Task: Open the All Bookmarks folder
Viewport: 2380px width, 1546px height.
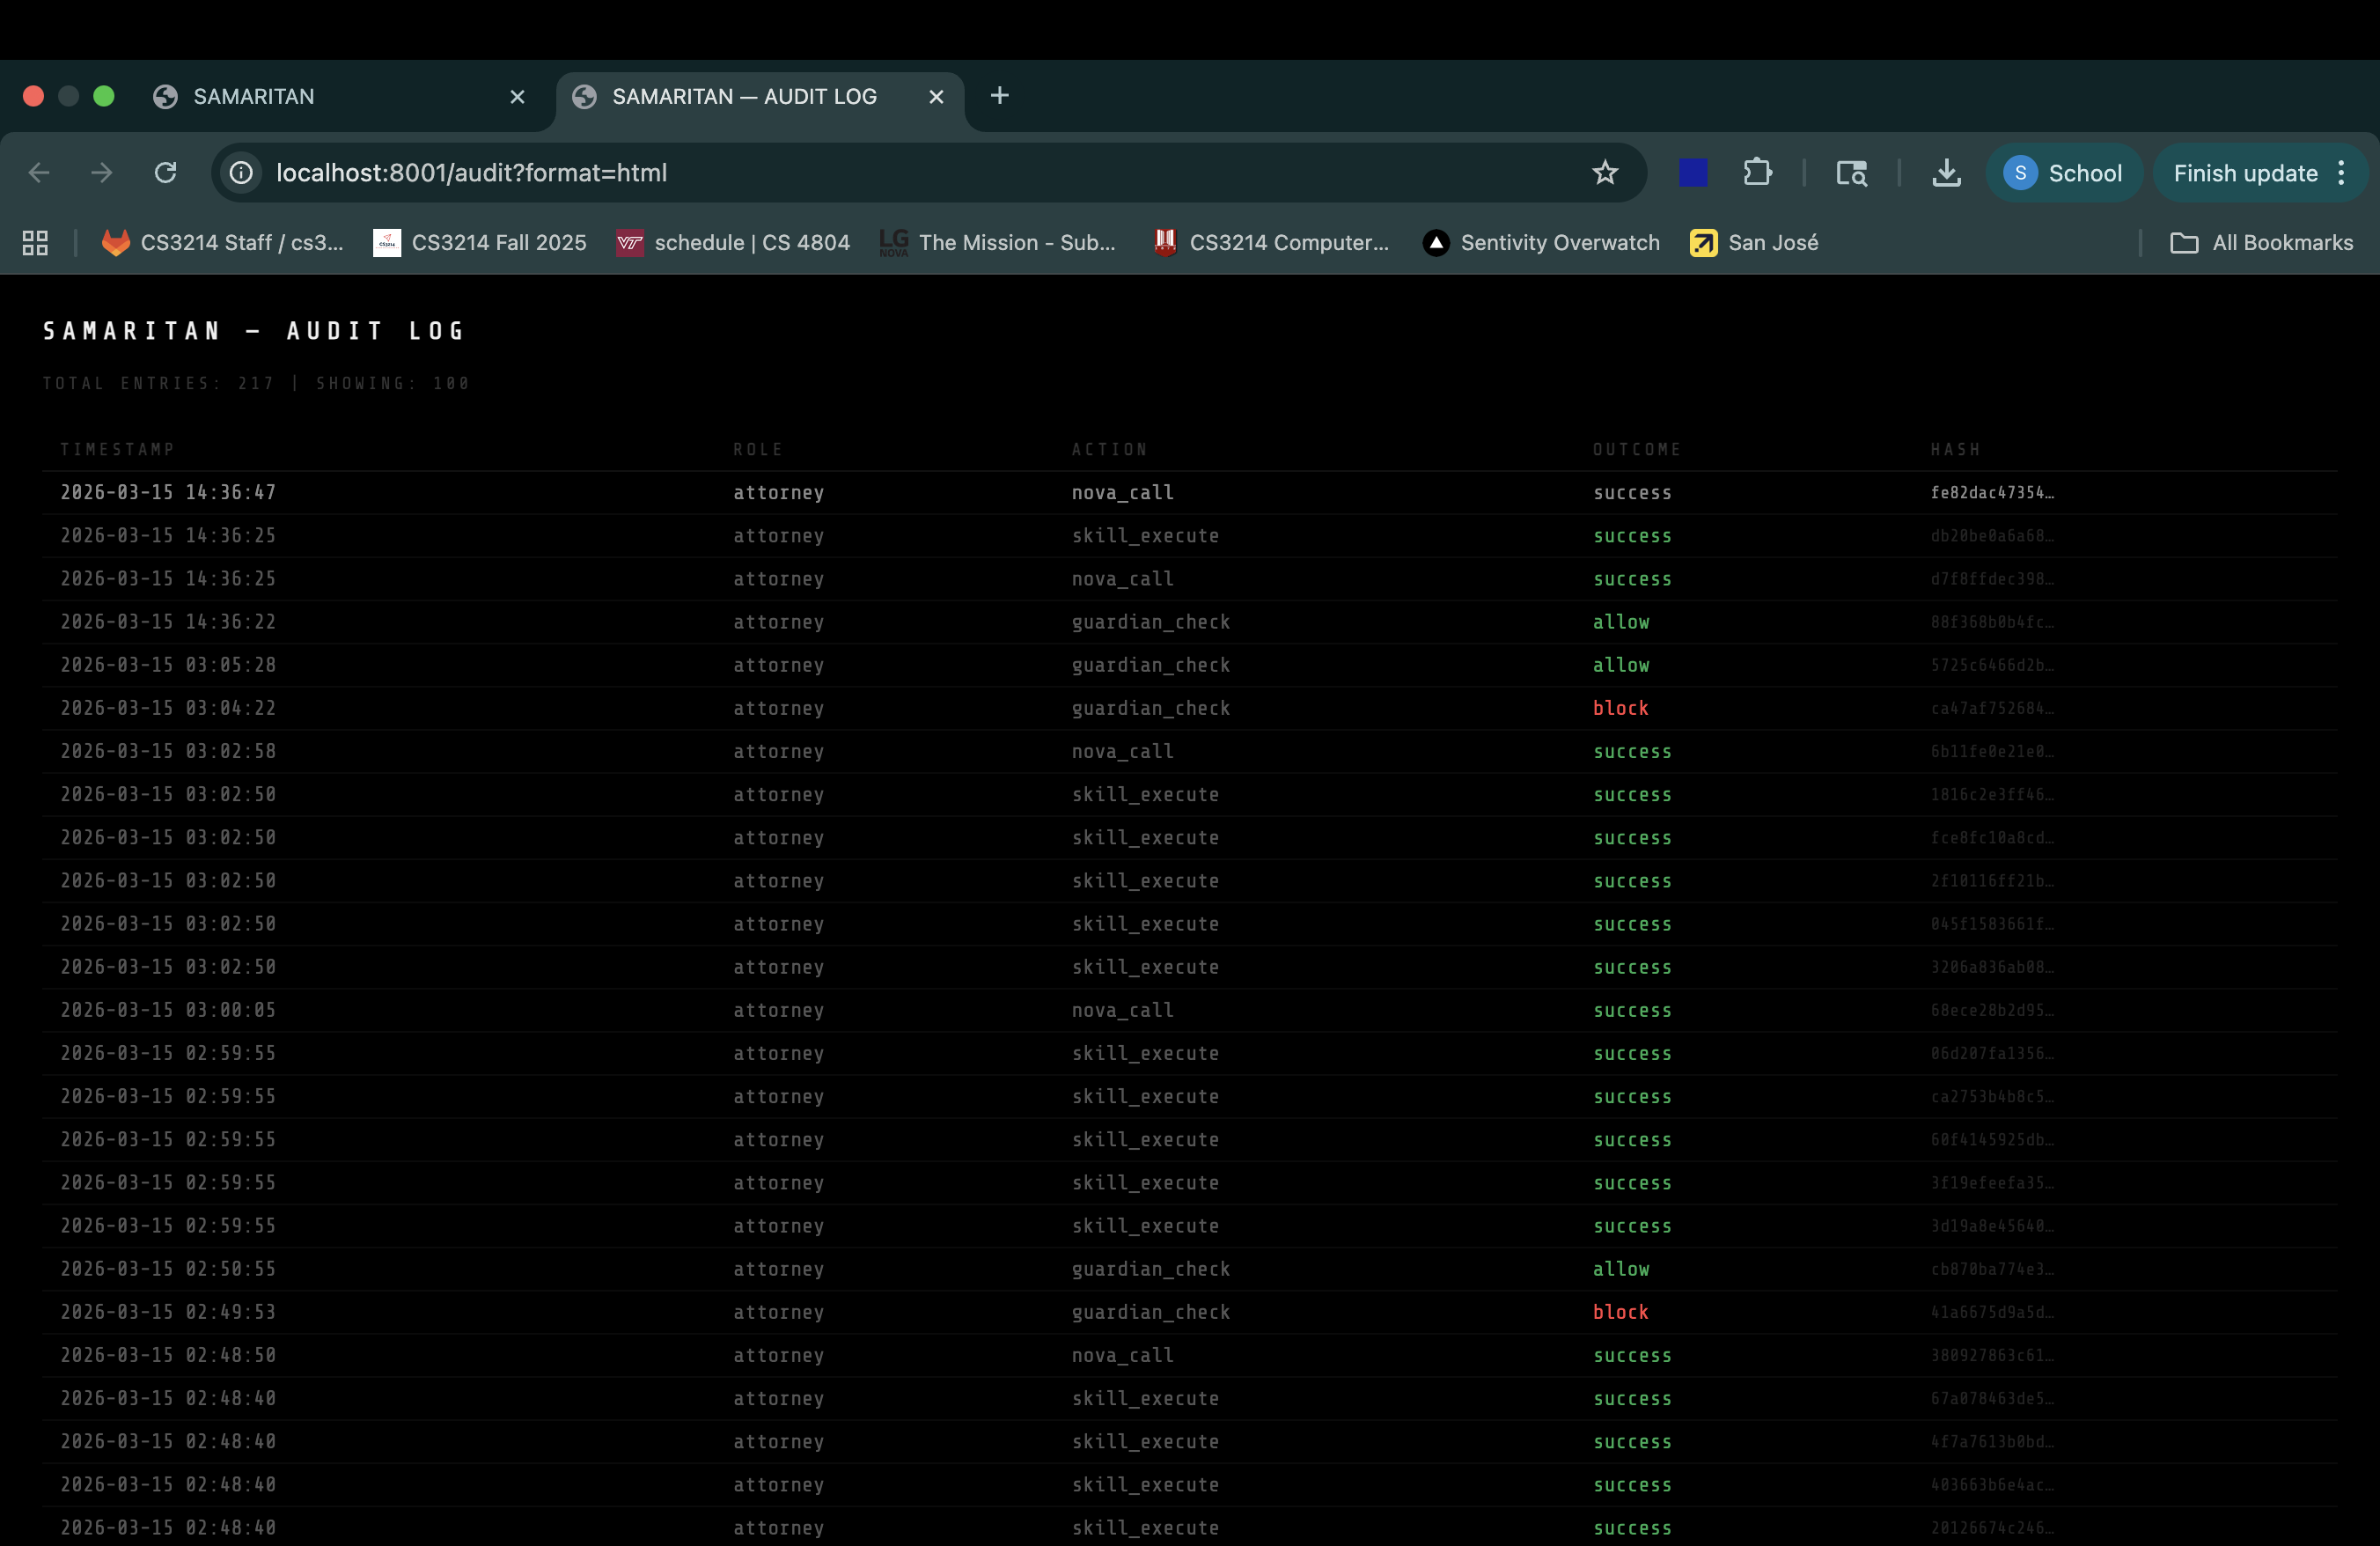Action: pyautogui.click(x=2261, y=243)
